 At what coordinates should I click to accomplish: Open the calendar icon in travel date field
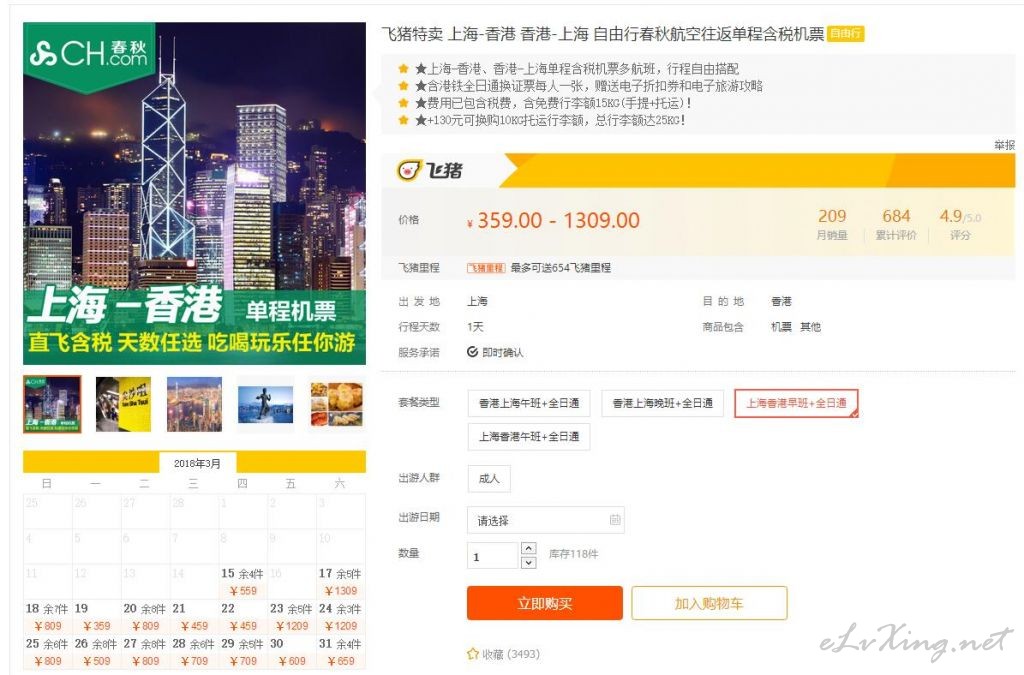coord(615,520)
